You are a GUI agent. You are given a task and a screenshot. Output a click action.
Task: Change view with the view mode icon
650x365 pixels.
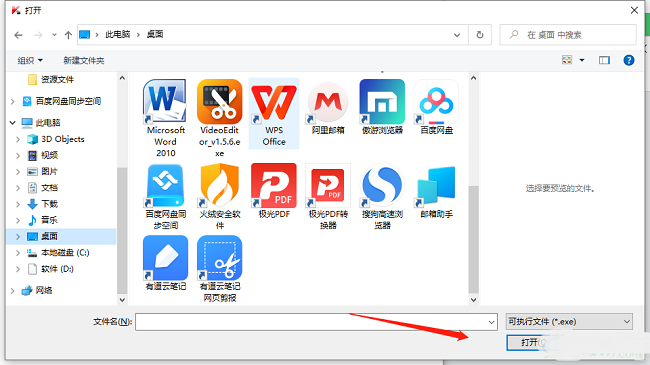(567, 61)
